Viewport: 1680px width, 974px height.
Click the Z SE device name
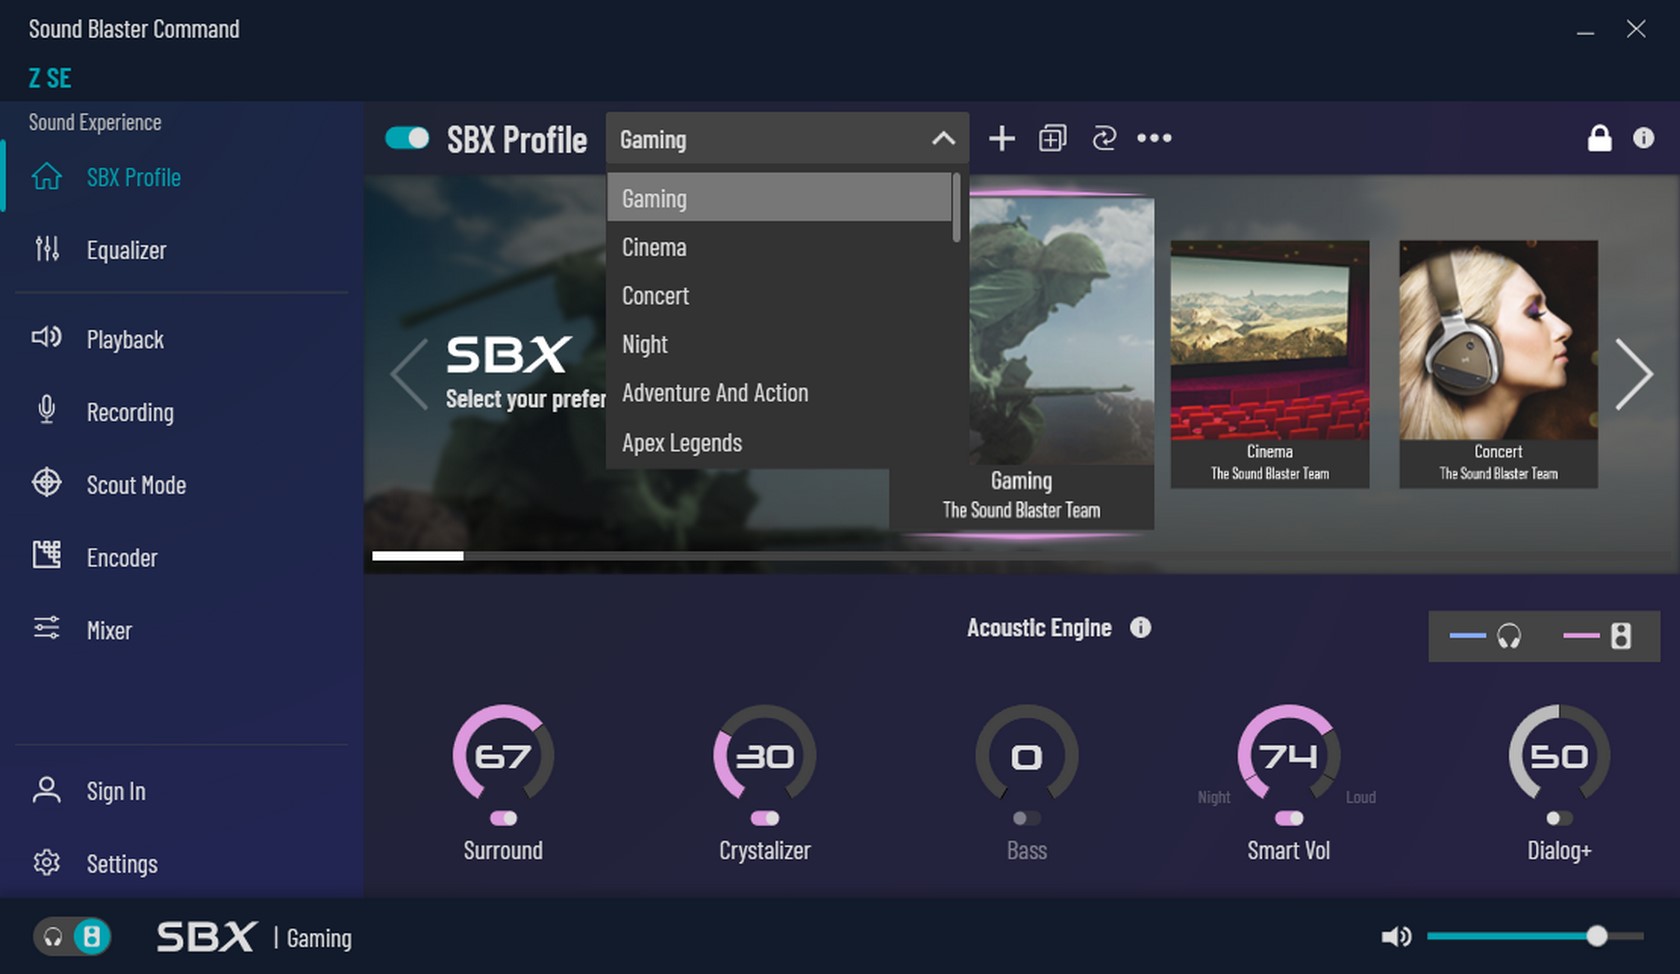tap(50, 78)
